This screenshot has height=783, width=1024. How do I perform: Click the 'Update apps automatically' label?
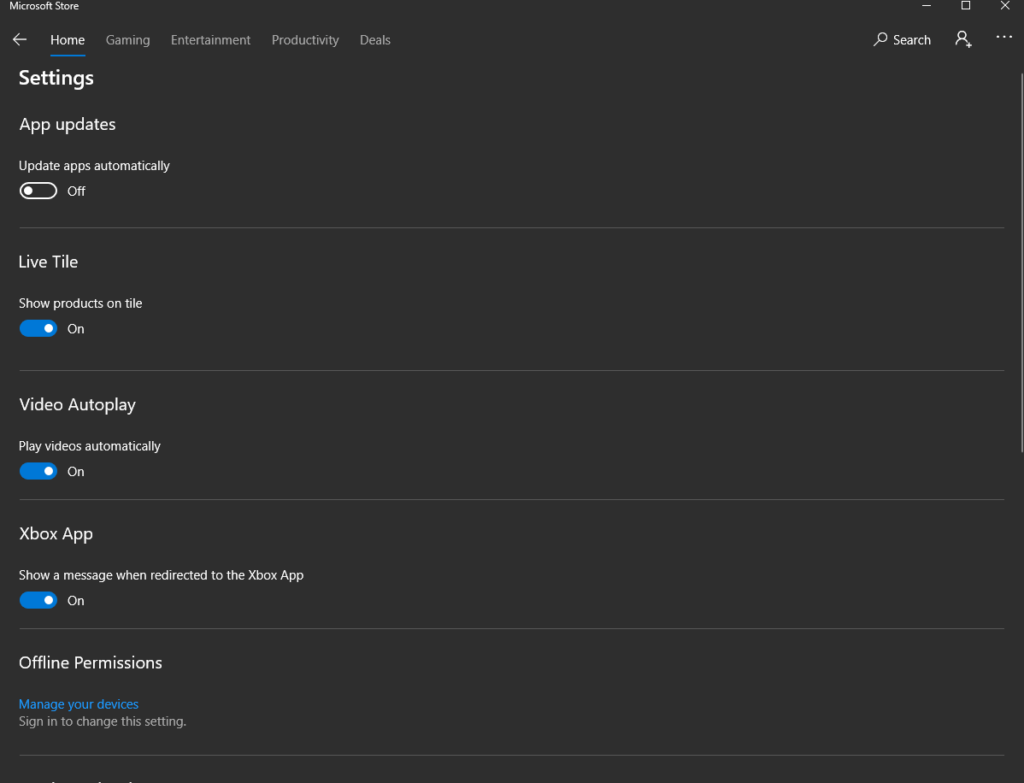(x=94, y=166)
